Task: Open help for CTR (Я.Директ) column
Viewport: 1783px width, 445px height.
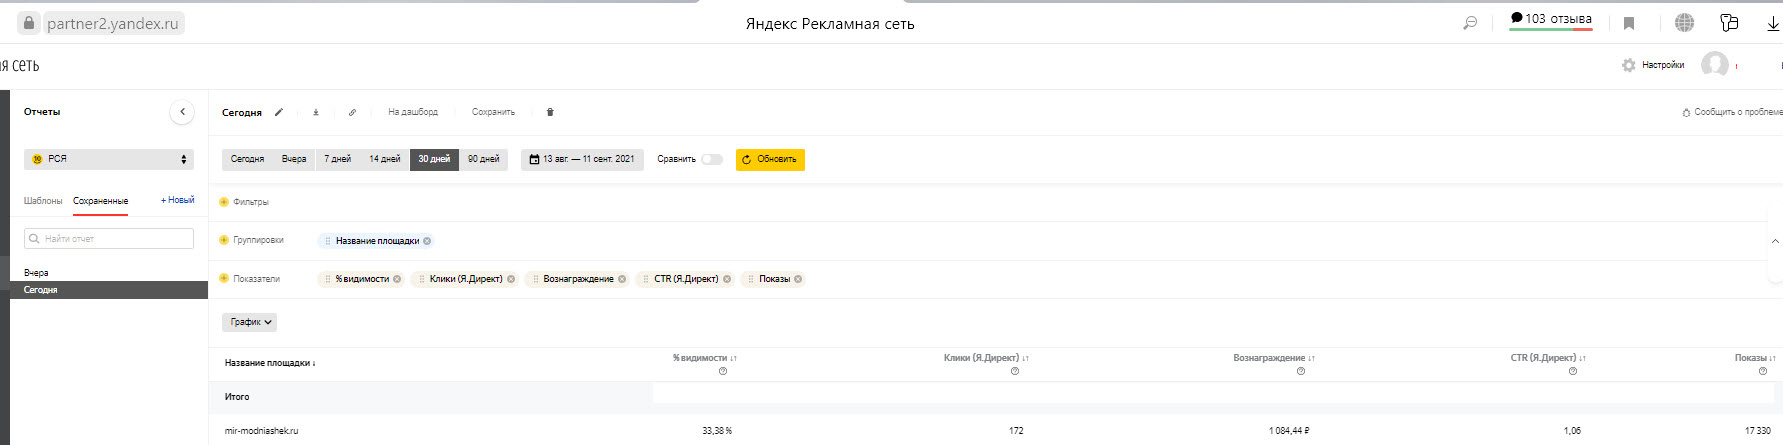Action: coord(1573,371)
